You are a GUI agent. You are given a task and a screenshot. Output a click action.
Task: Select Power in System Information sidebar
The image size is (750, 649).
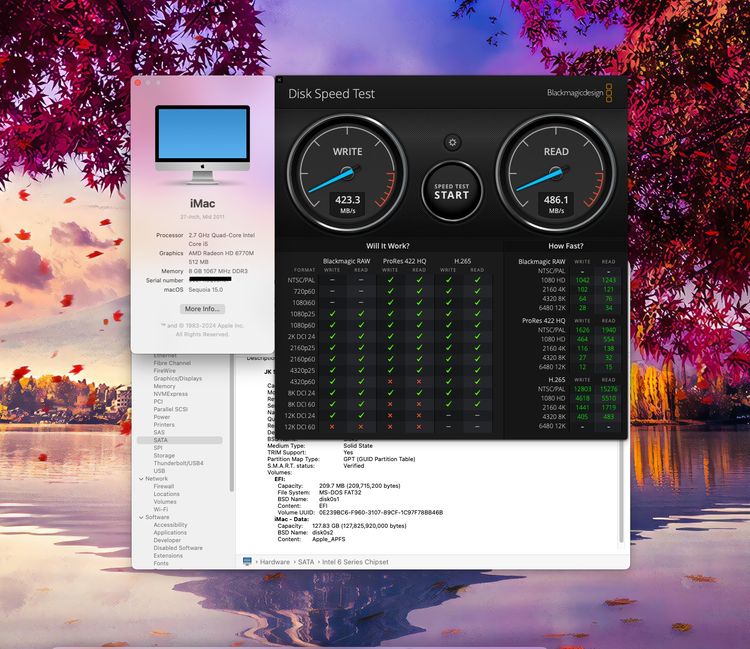tap(162, 417)
